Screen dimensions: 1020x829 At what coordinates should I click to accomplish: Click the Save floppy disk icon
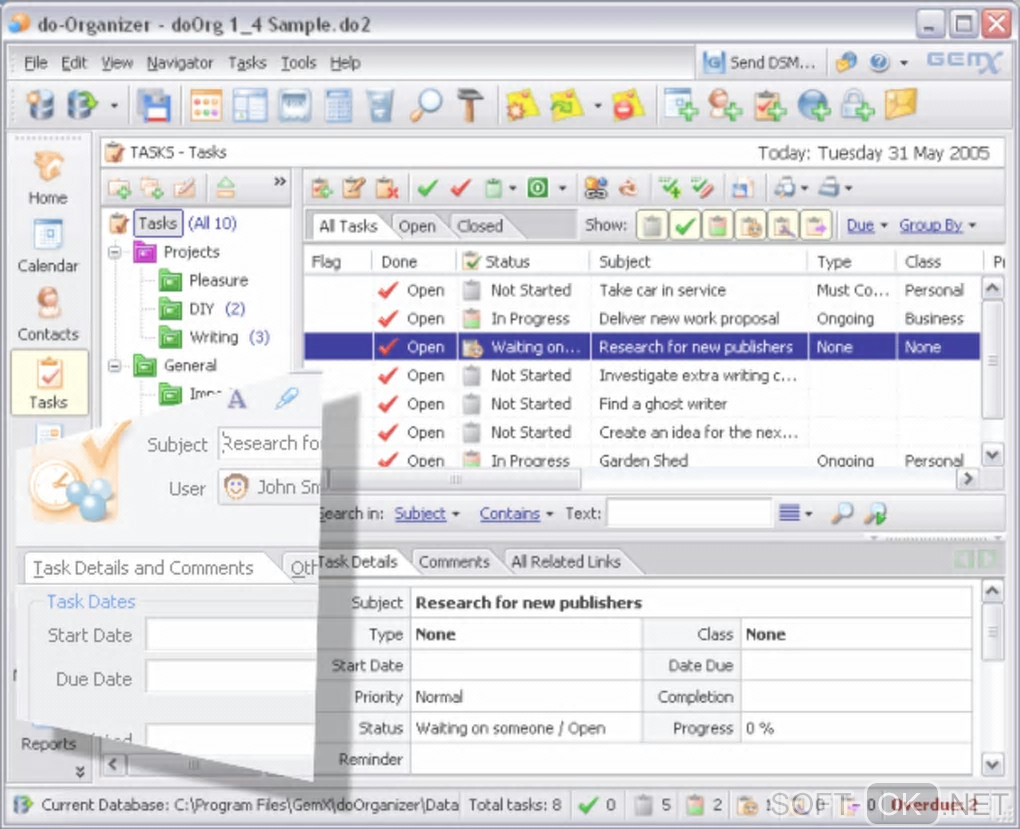click(x=154, y=105)
